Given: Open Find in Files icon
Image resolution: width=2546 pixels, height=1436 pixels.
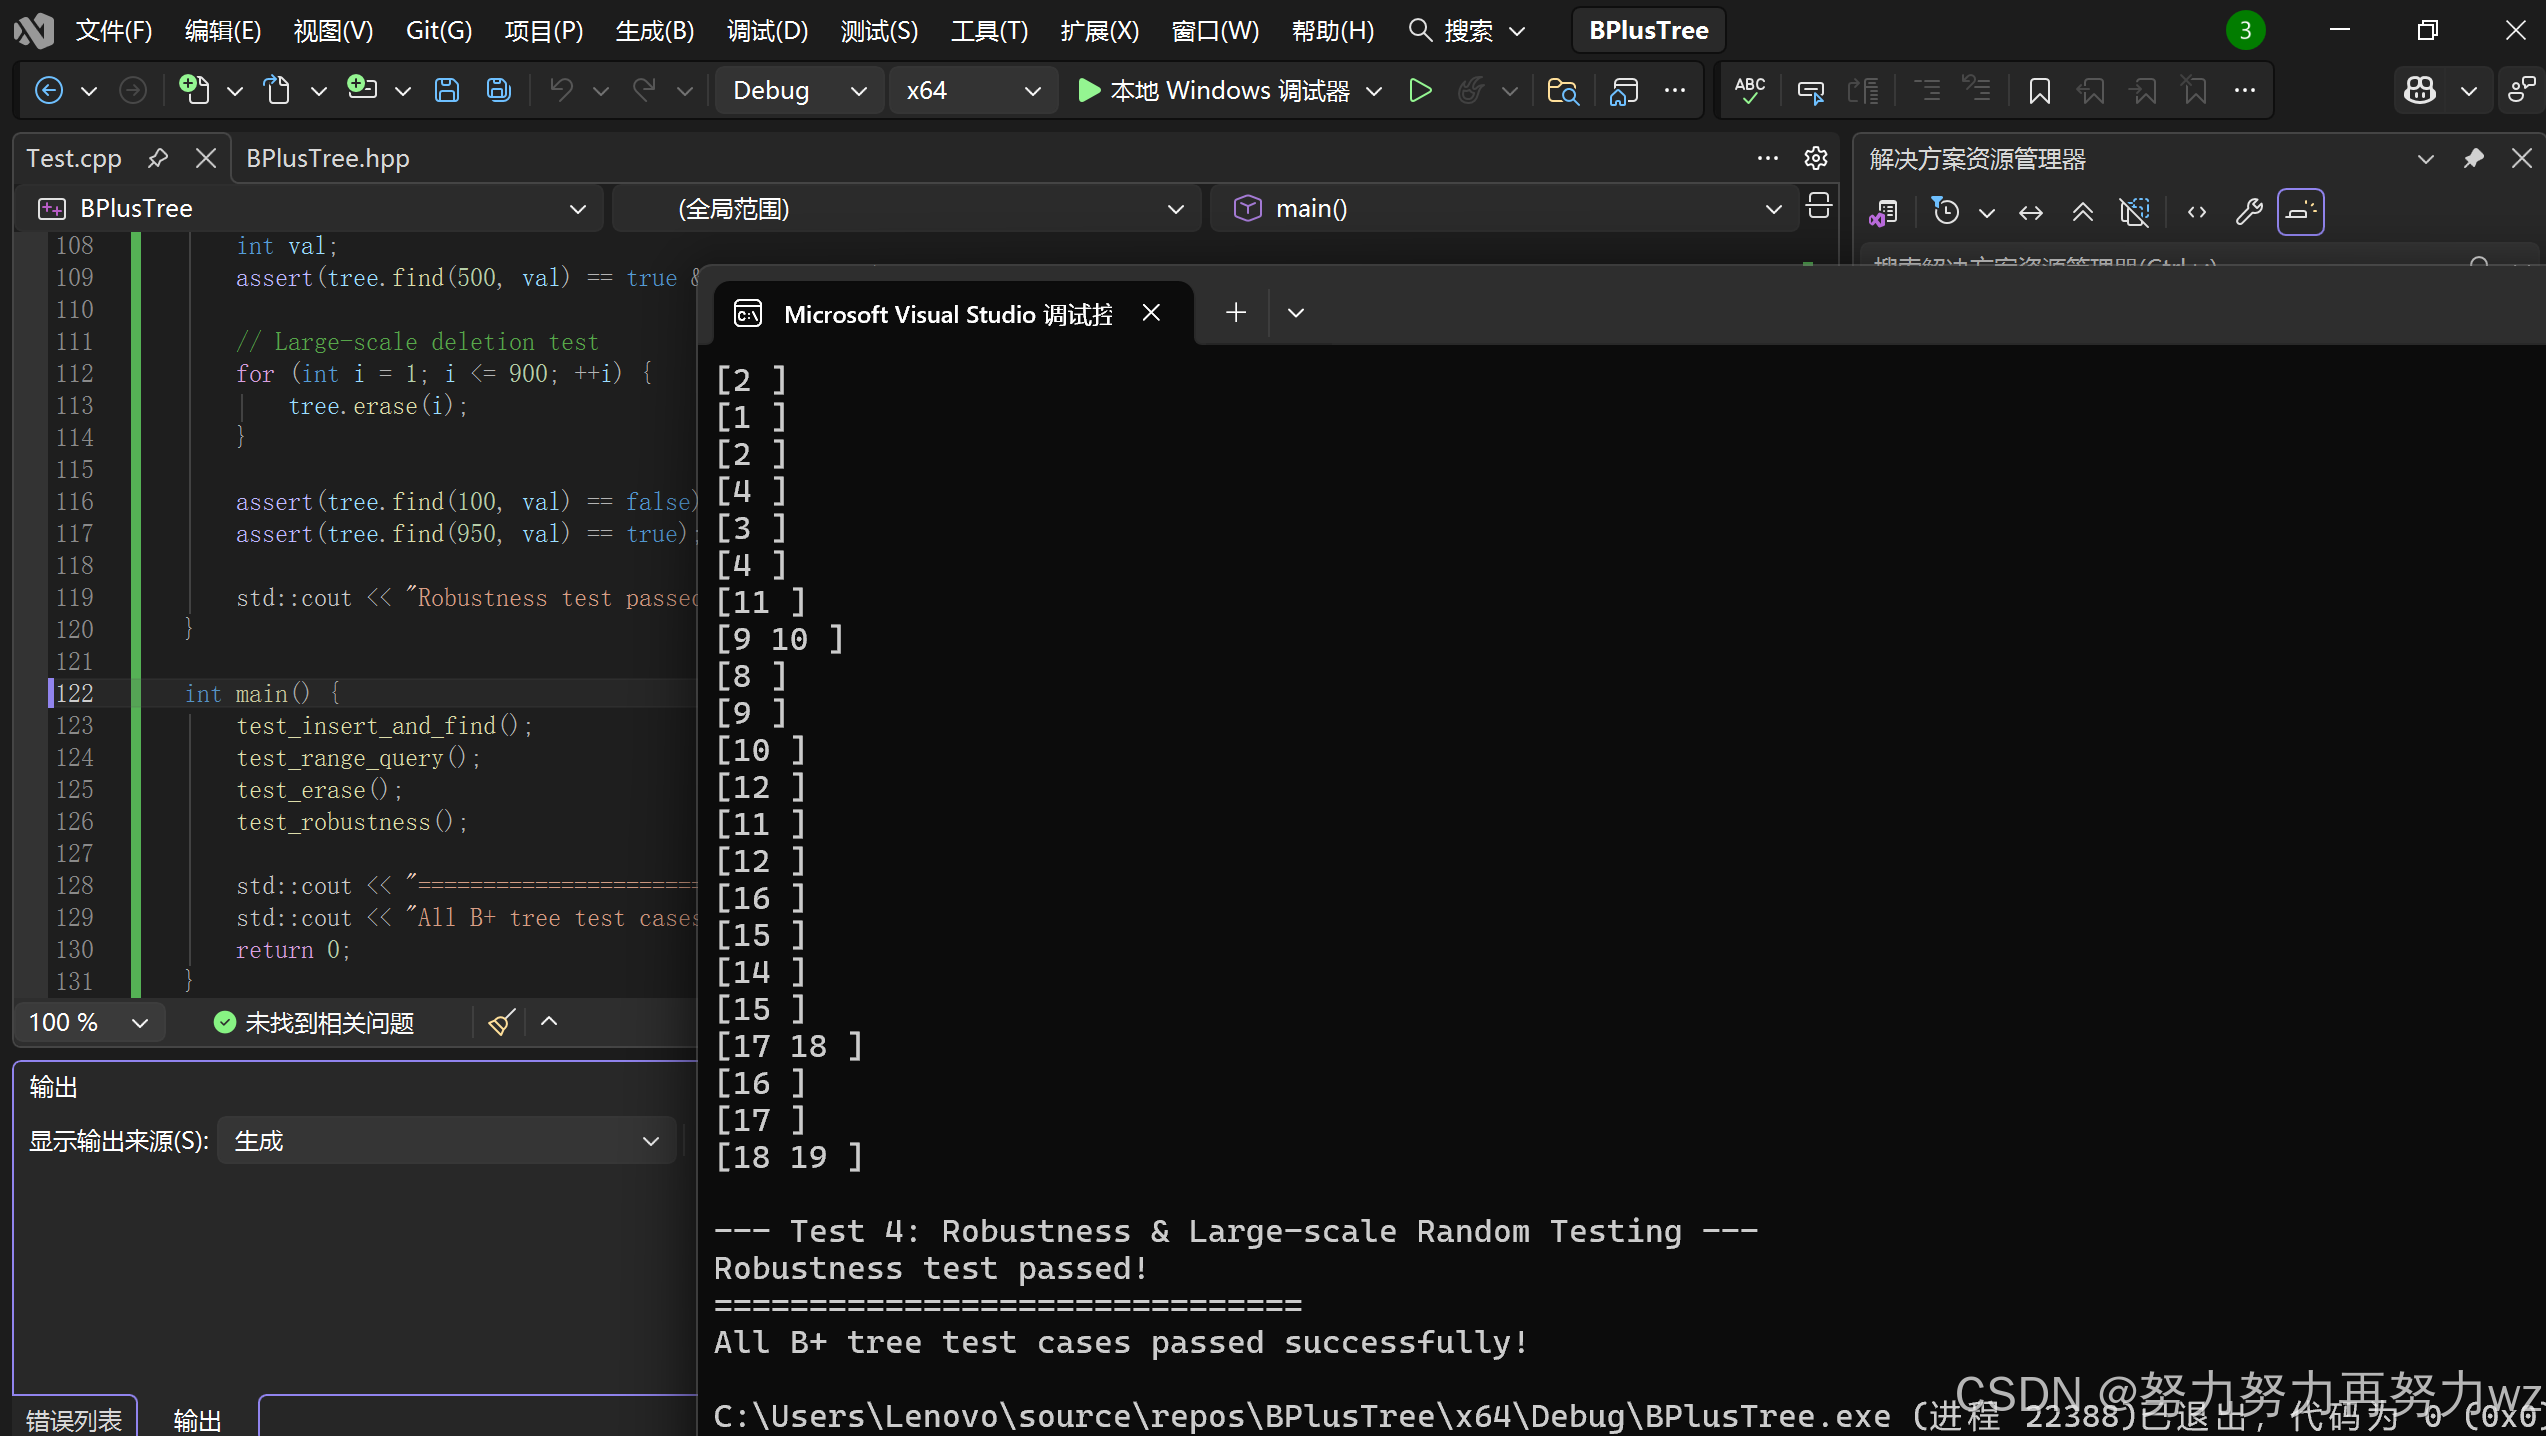Looking at the screenshot, I should coord(1562,91).
